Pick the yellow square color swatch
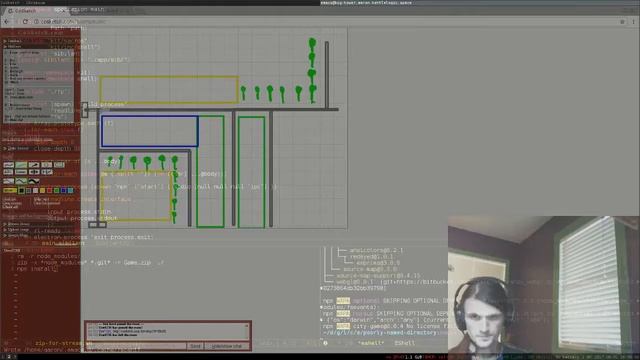The image size is (640, 360). pyautogui.click(x=42, y=190)
